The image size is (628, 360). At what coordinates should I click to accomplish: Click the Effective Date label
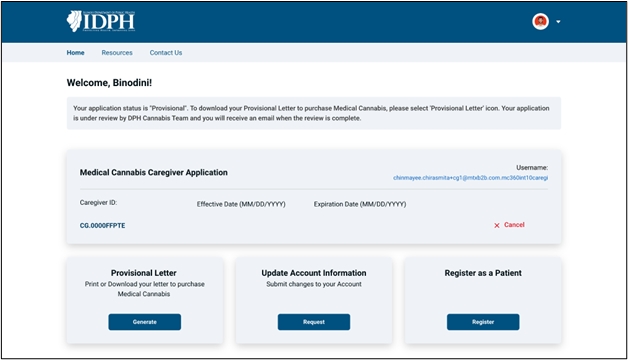(x=241, y=204)
